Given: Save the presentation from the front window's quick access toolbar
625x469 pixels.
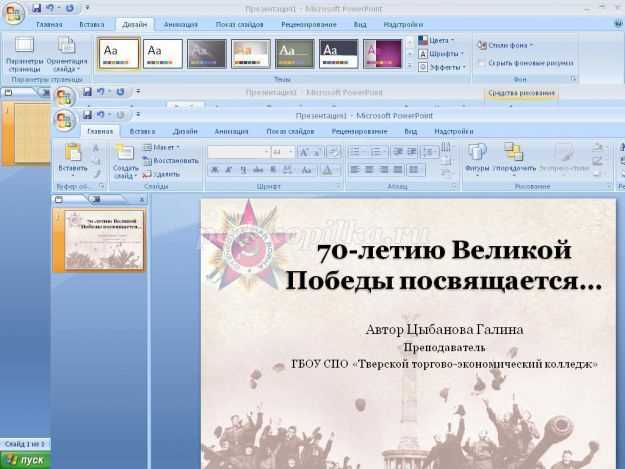Looking at the screenshot, I should [87, 115].
